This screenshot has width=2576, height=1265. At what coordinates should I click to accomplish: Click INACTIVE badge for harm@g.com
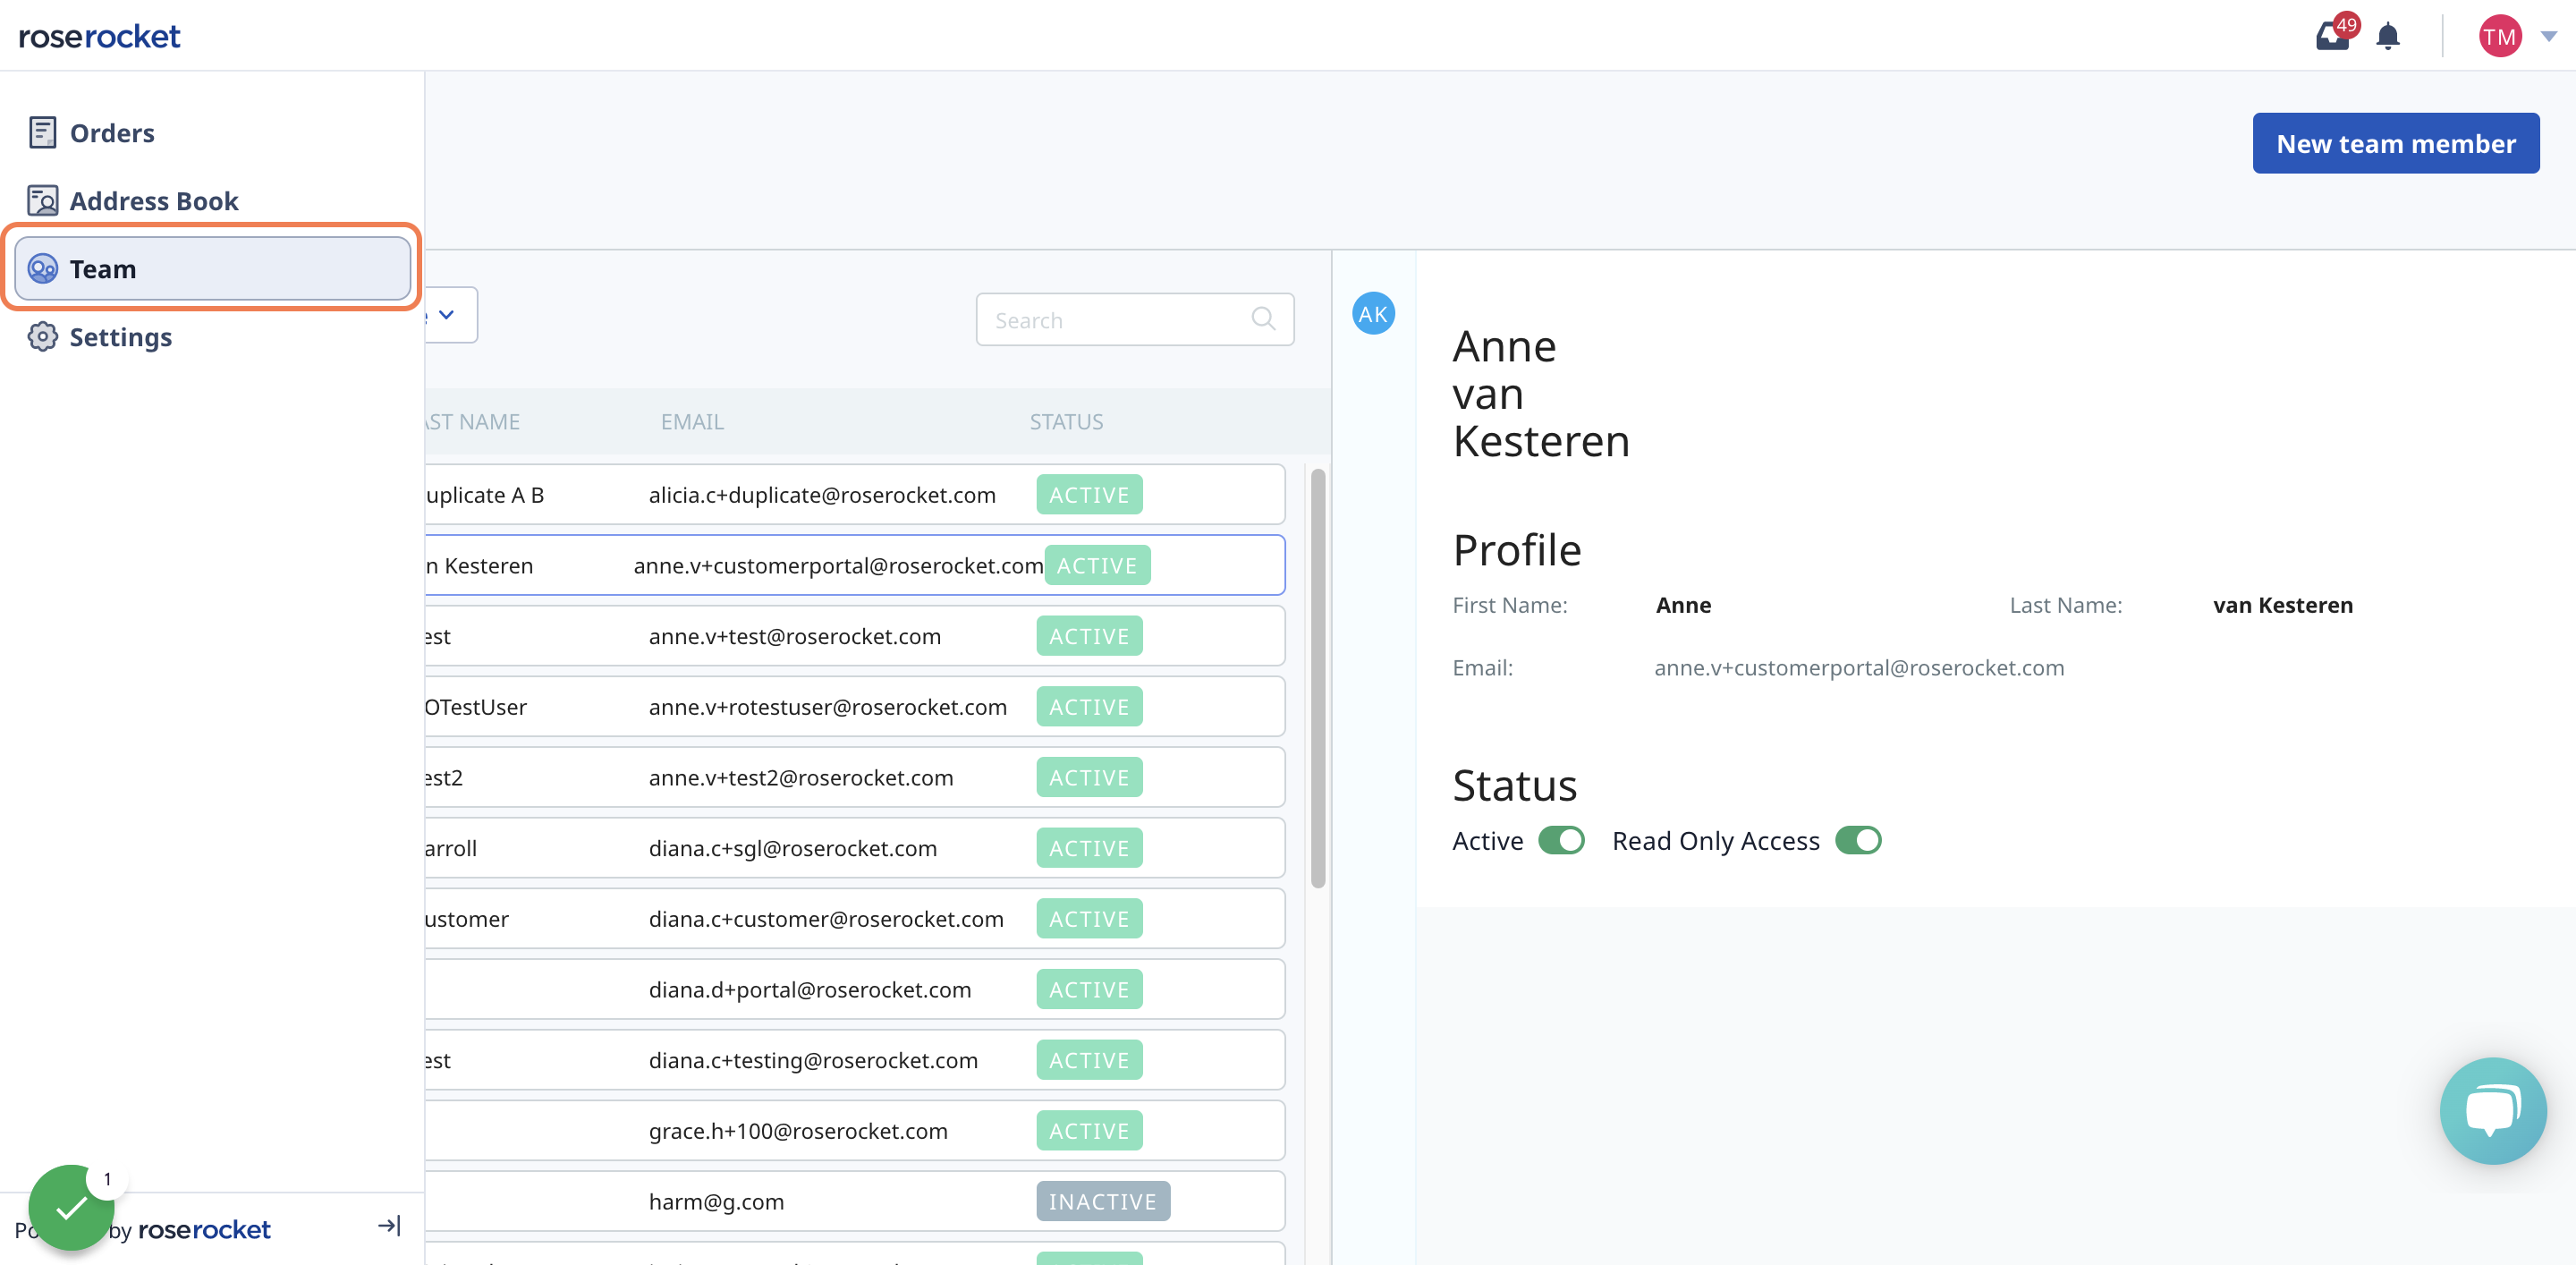tap(1102, 1201)
